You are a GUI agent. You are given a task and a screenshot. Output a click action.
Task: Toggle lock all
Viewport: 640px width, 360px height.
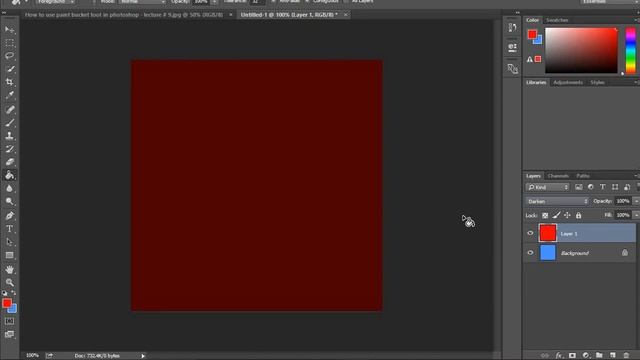[578, 216]
